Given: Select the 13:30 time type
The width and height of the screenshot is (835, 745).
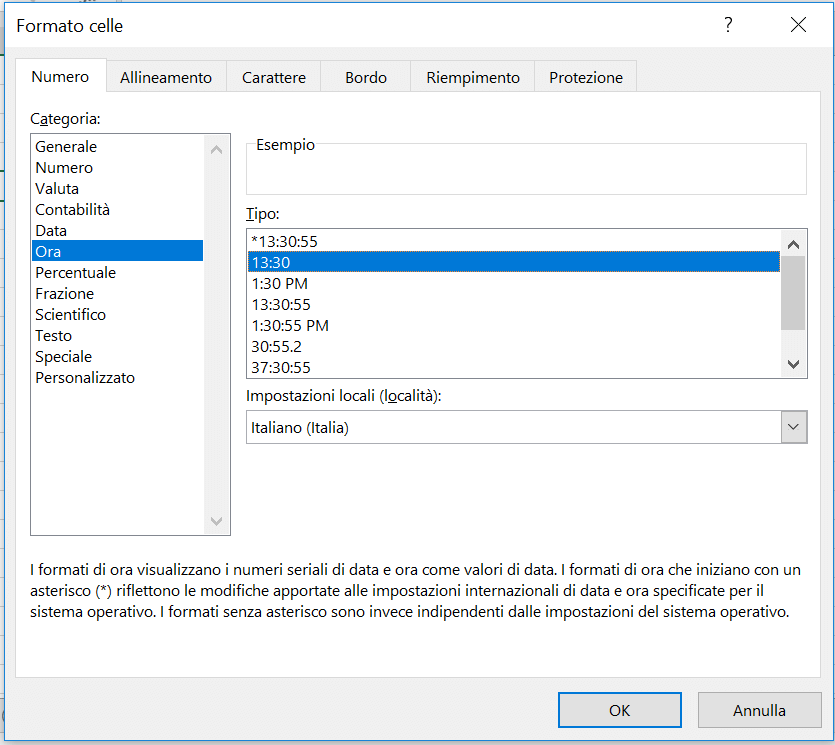Looking at the screenshot, I should [x=514, y=263].
